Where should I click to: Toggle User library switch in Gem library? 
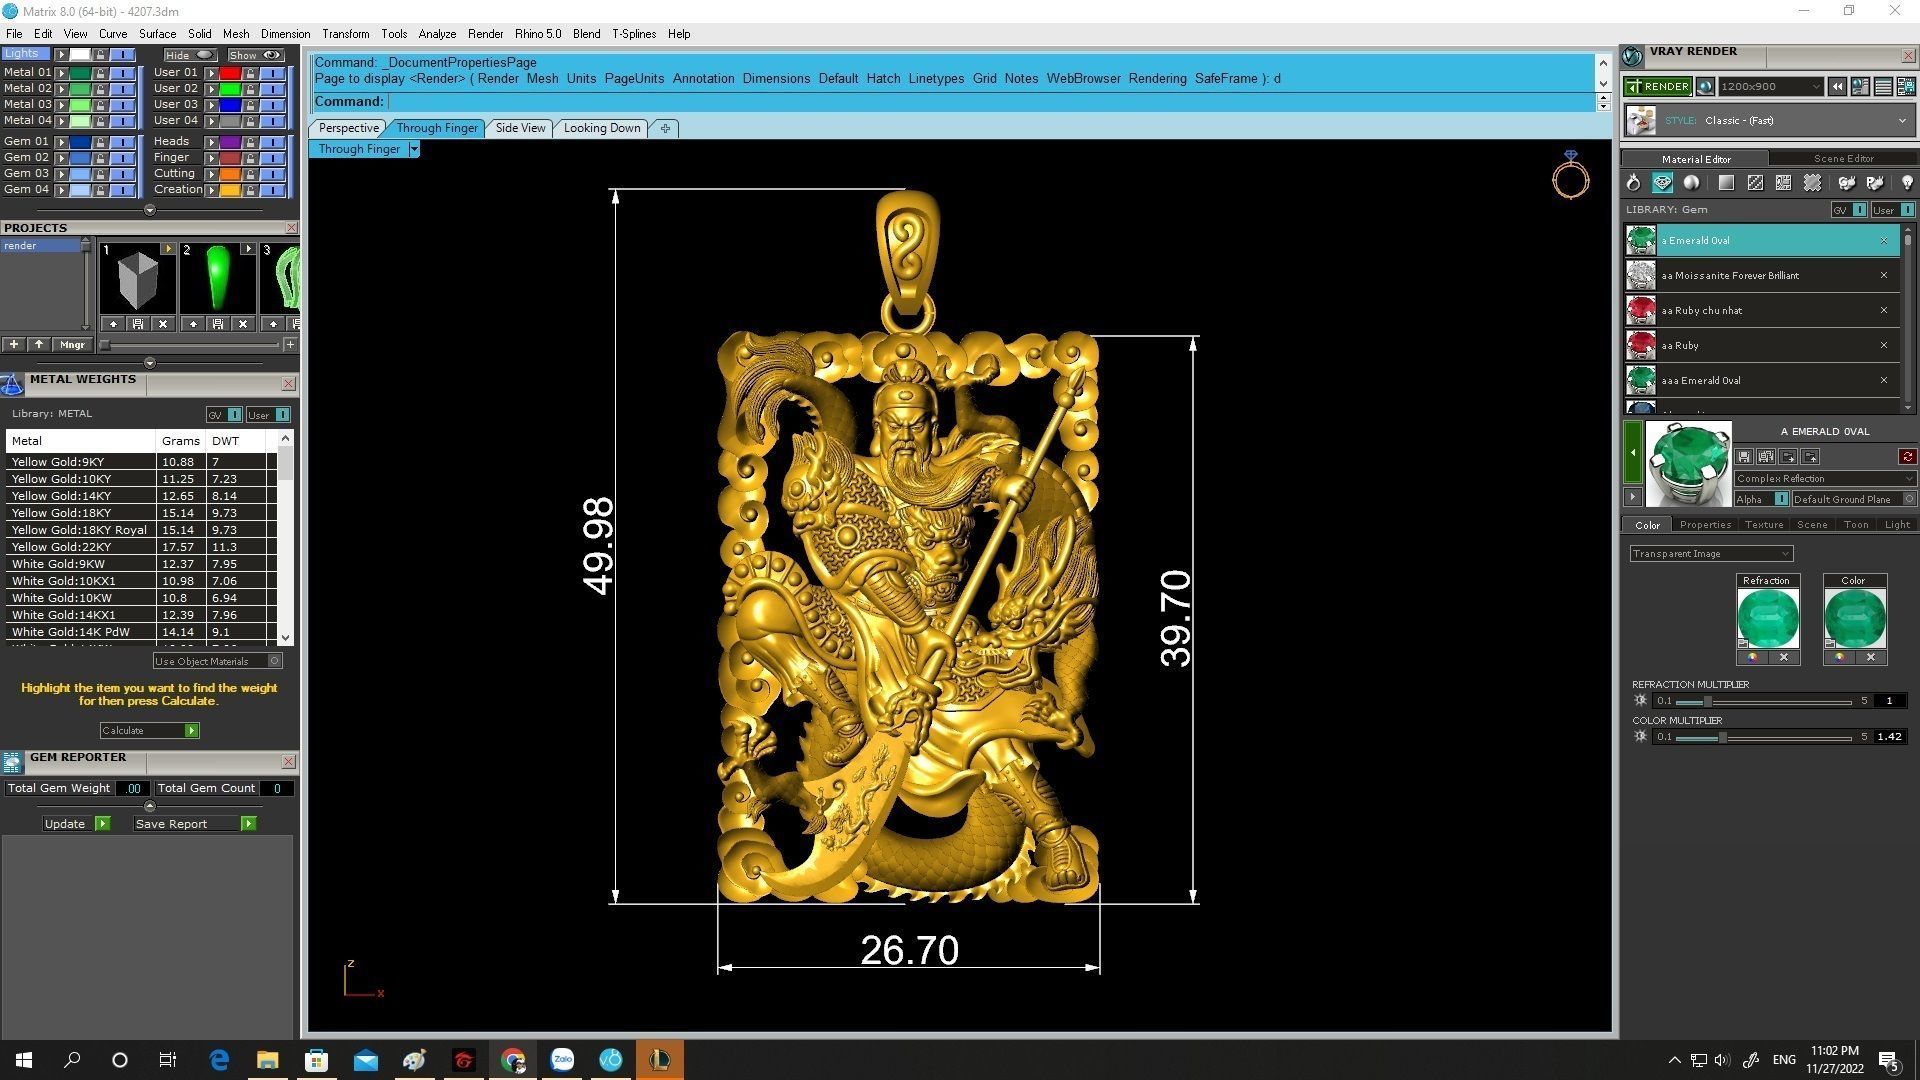coord(1907,210)
